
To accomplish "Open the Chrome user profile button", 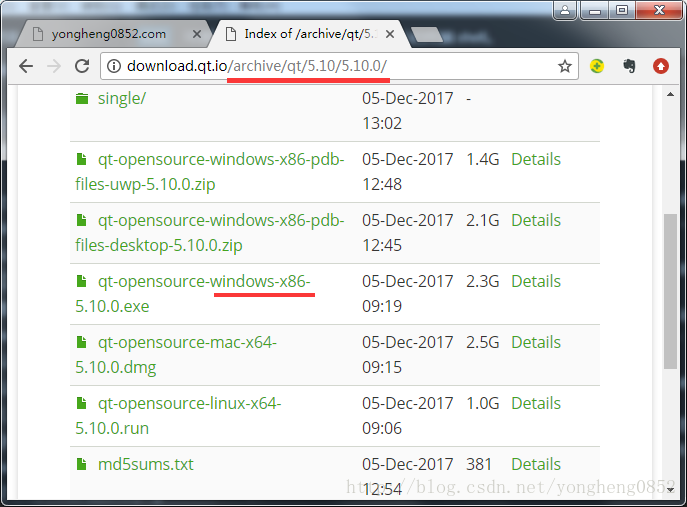I will click(565, 10).
